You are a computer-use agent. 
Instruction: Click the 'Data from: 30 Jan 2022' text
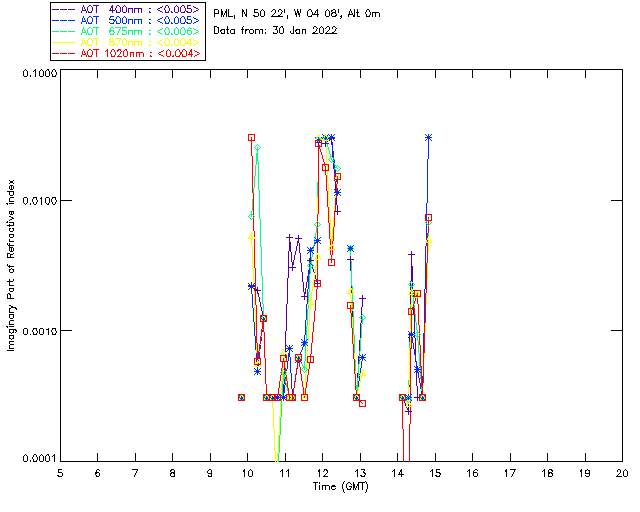coord(275,31)
